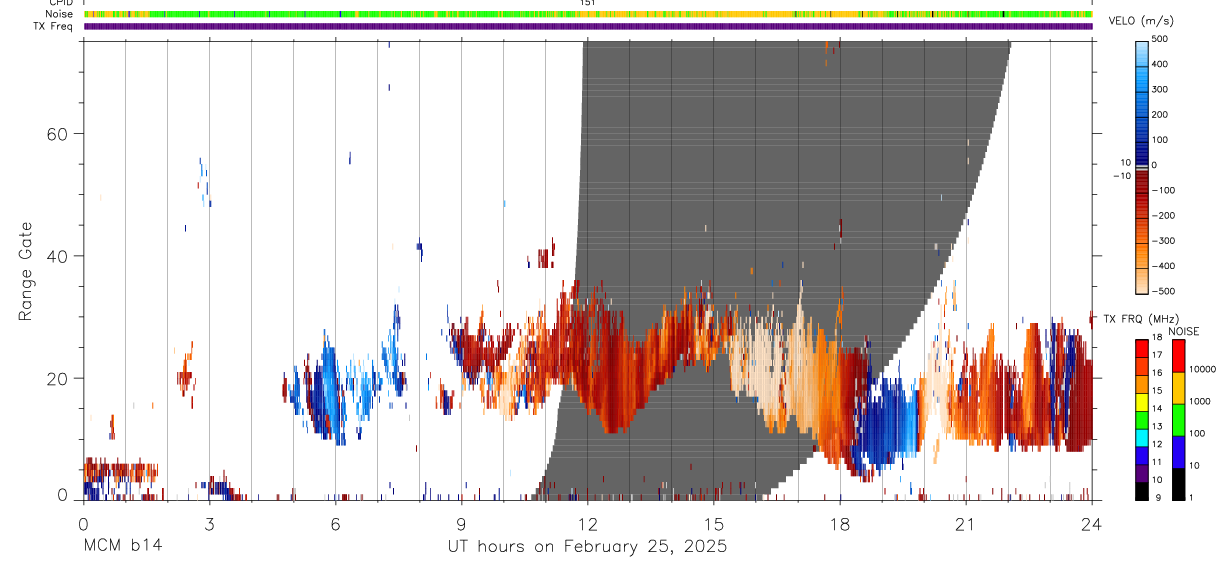Click the '10000' label on the NOISE scale

click(1202, 369)
